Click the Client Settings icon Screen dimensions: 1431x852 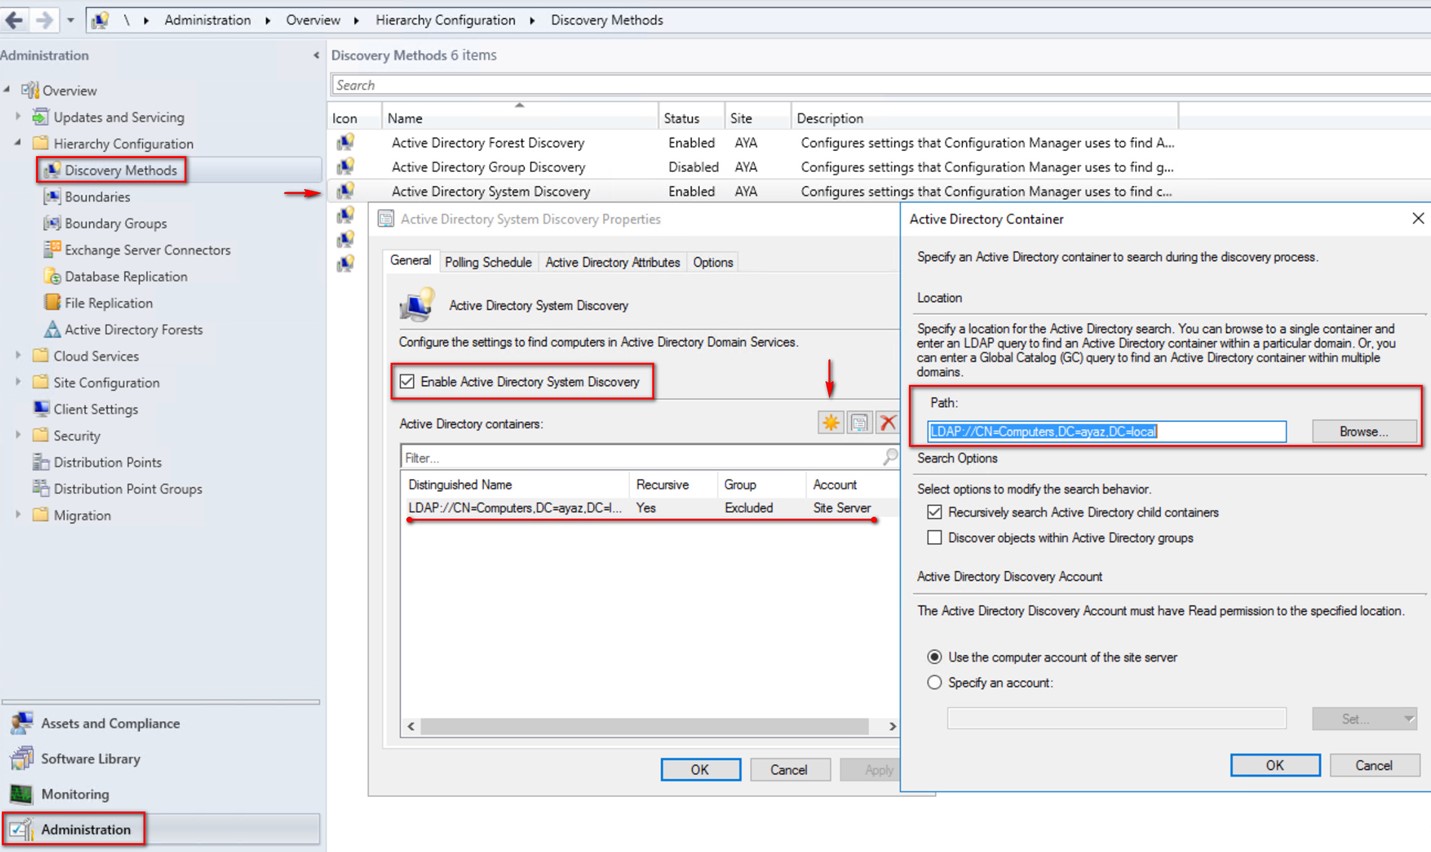(x=41, y=409)
